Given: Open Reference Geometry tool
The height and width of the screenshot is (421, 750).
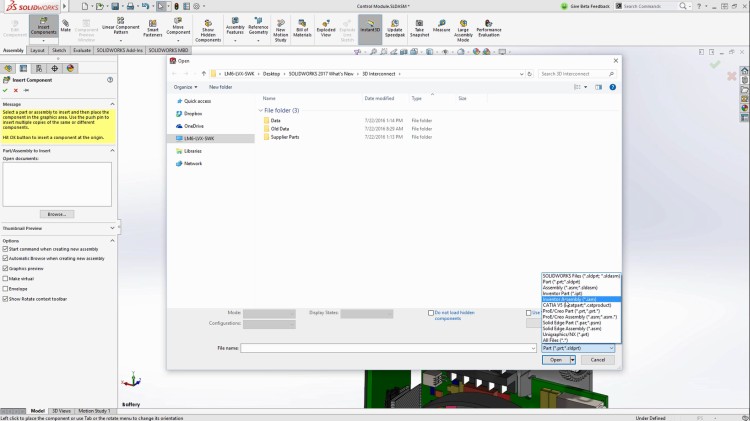Looking at the screenshot, I should (258, 26).
